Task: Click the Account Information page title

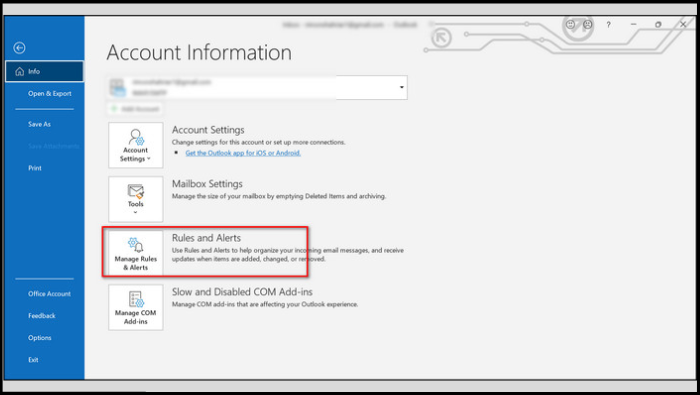Action: click(x=199, y=53)
